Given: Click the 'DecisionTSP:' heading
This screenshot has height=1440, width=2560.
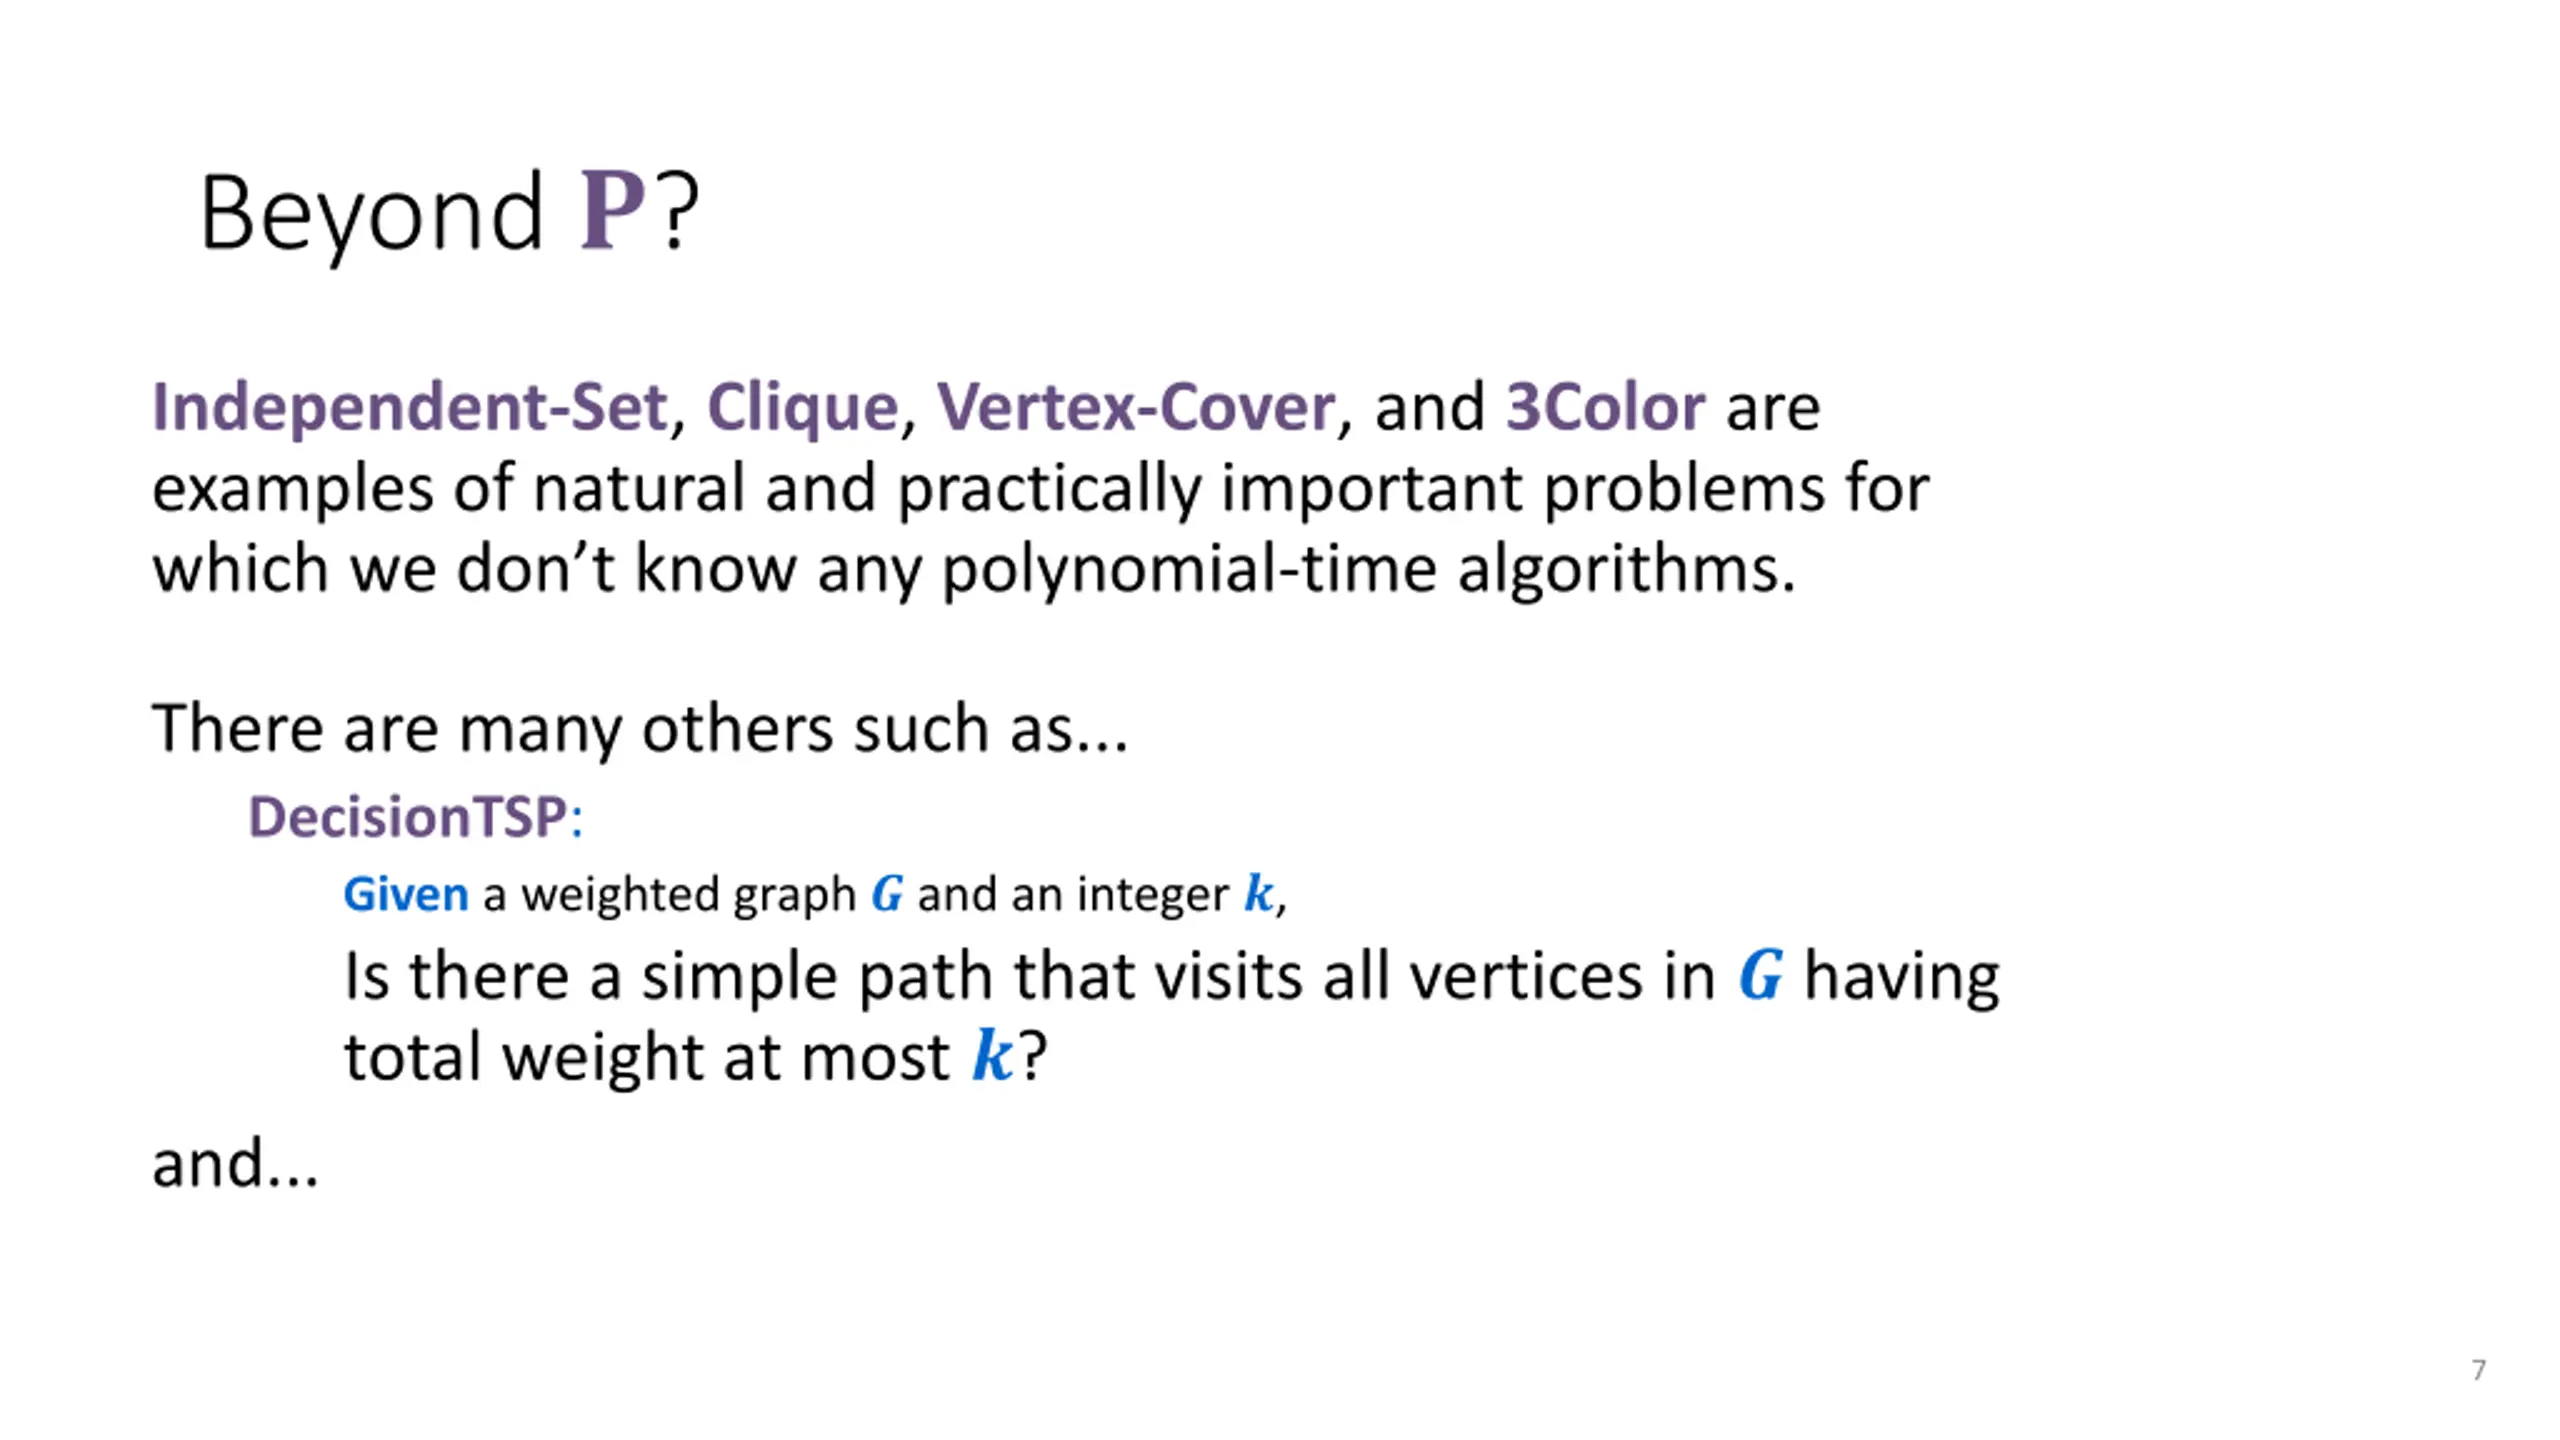Looking at the screenshot, I should click(x=415, y=817).
